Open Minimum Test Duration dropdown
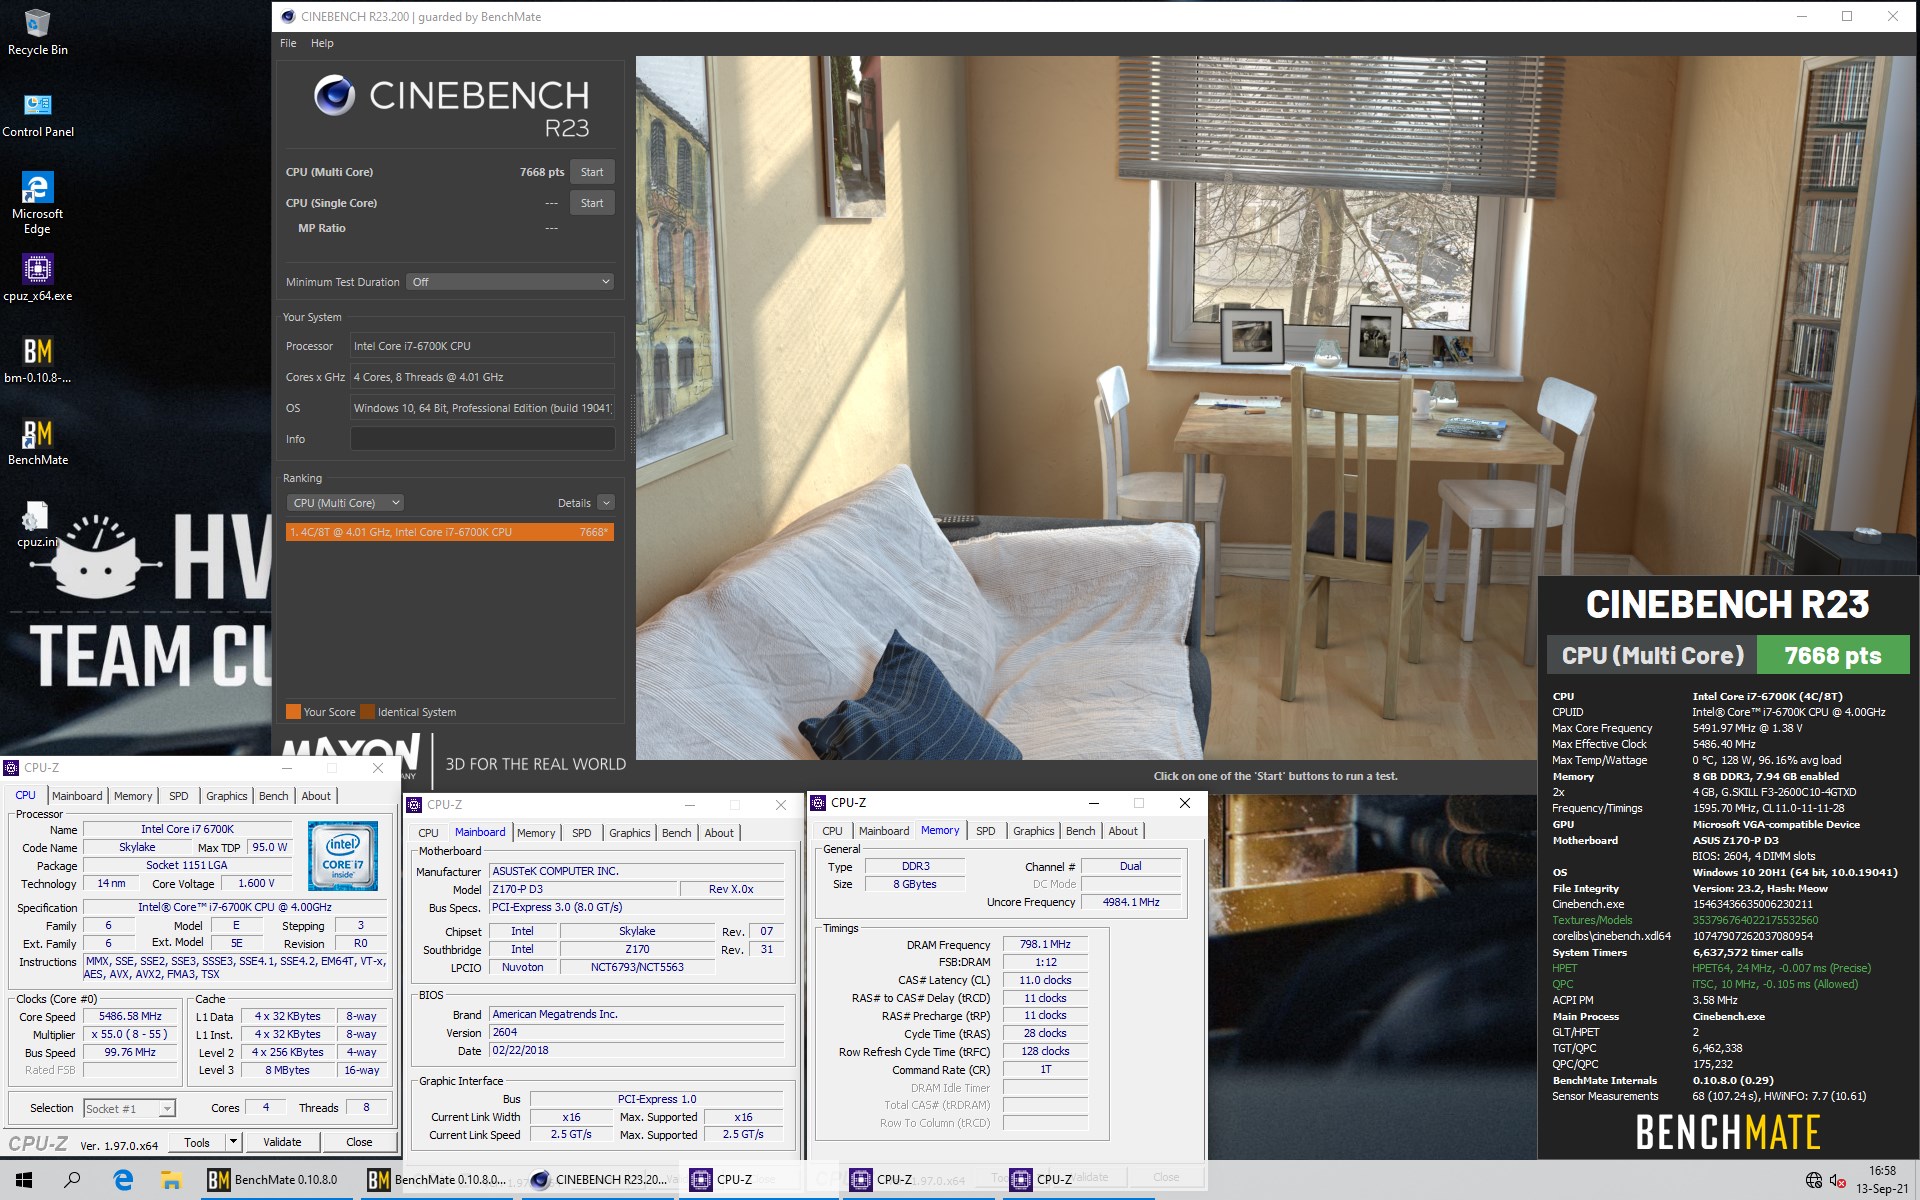 click(x=510, y=282)
